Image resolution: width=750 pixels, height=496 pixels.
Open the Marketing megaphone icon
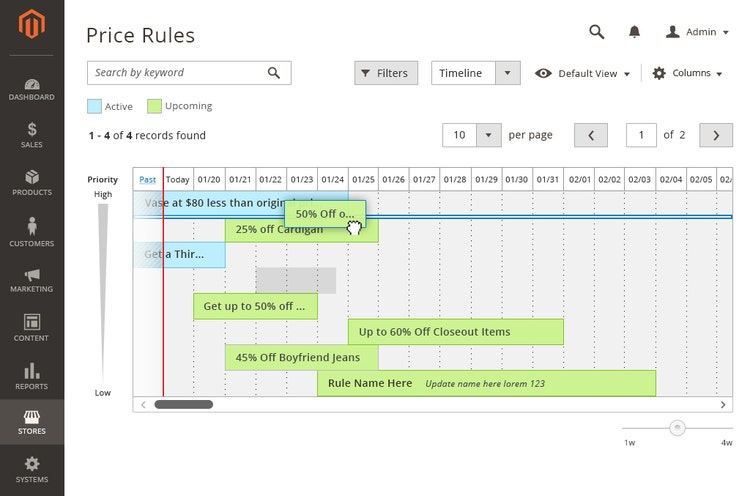coord(32,280)
